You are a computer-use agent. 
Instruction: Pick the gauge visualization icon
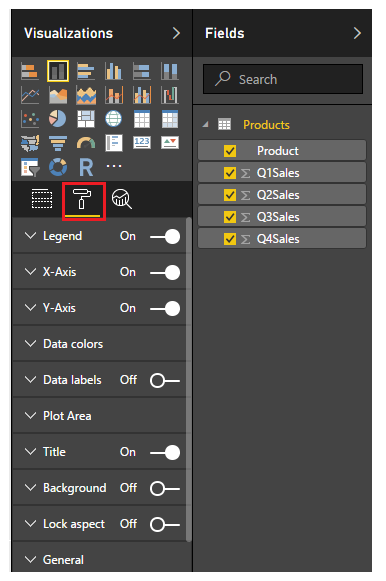click(86, 143)
